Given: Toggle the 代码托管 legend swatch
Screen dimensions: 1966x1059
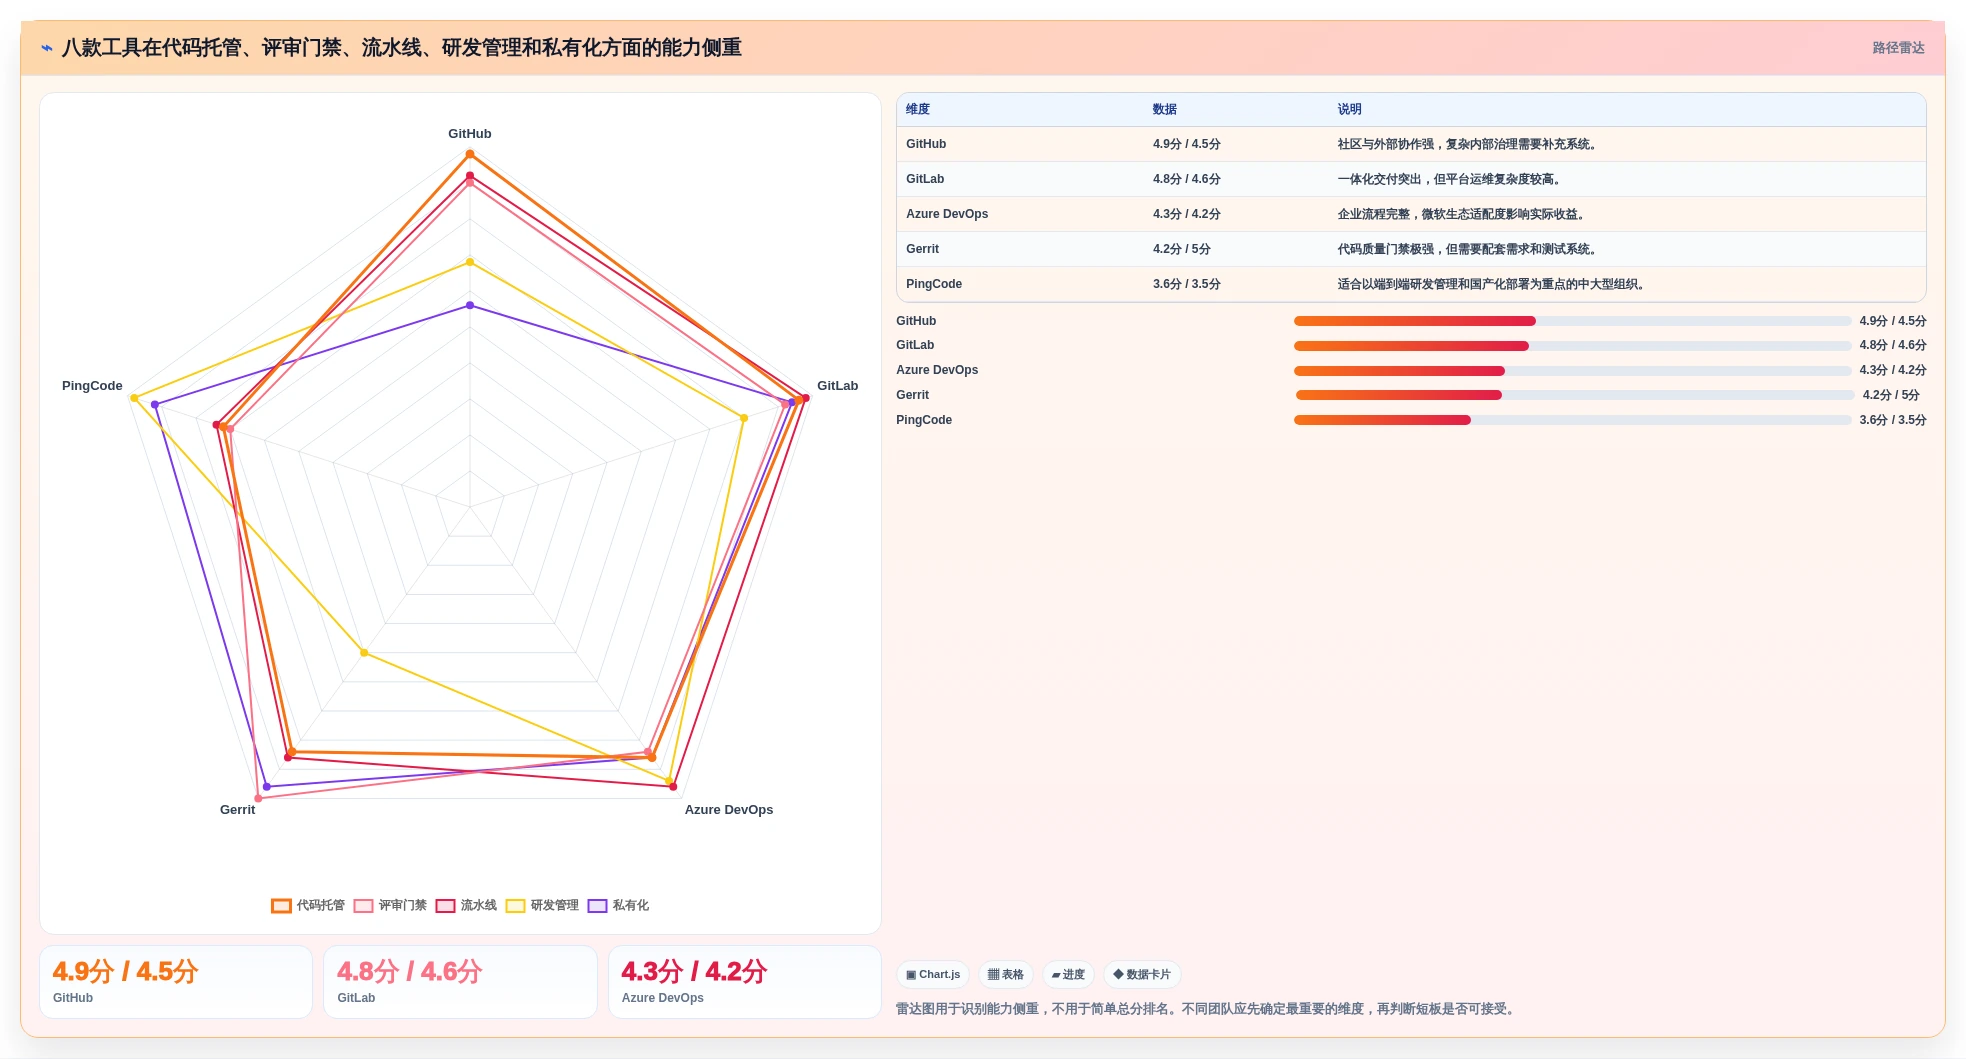Looking at the screenshot, I should pos(281,906).
